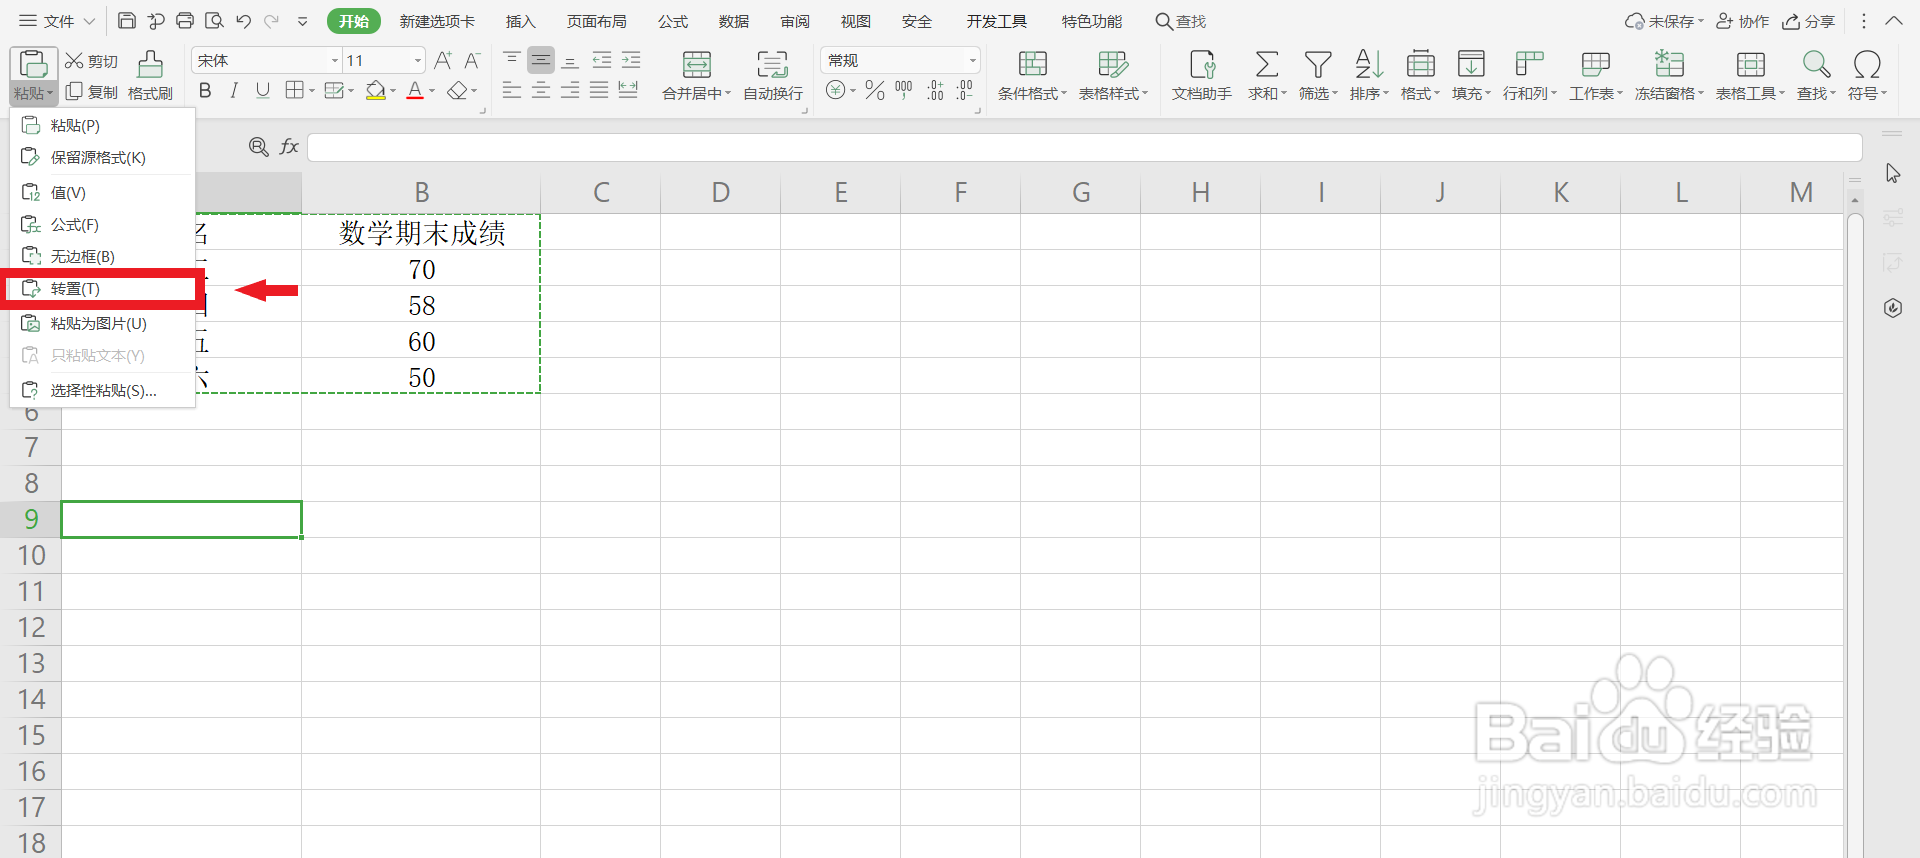Open font name dropdown (宋体)

coord(334,61)
